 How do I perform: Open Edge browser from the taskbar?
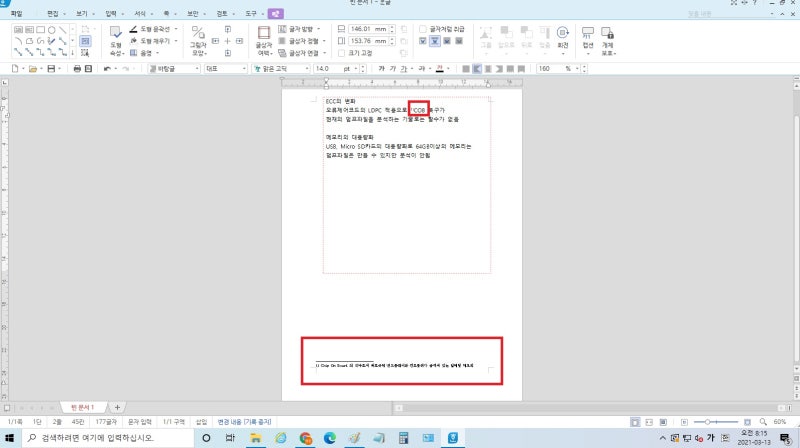pyautogui.click(x=330, y=438)
